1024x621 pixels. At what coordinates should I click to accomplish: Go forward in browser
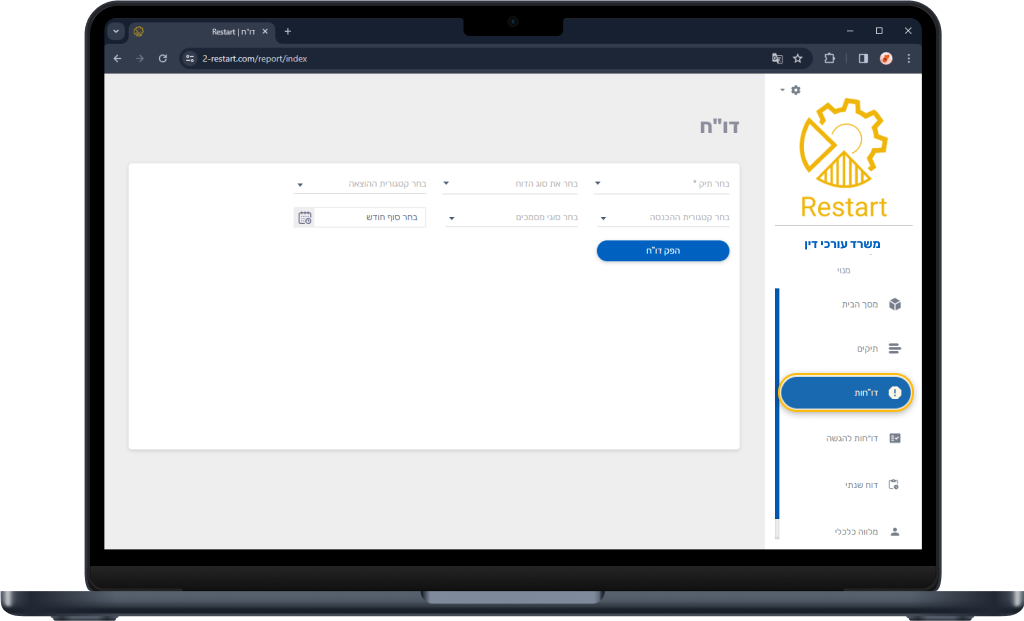140,59
